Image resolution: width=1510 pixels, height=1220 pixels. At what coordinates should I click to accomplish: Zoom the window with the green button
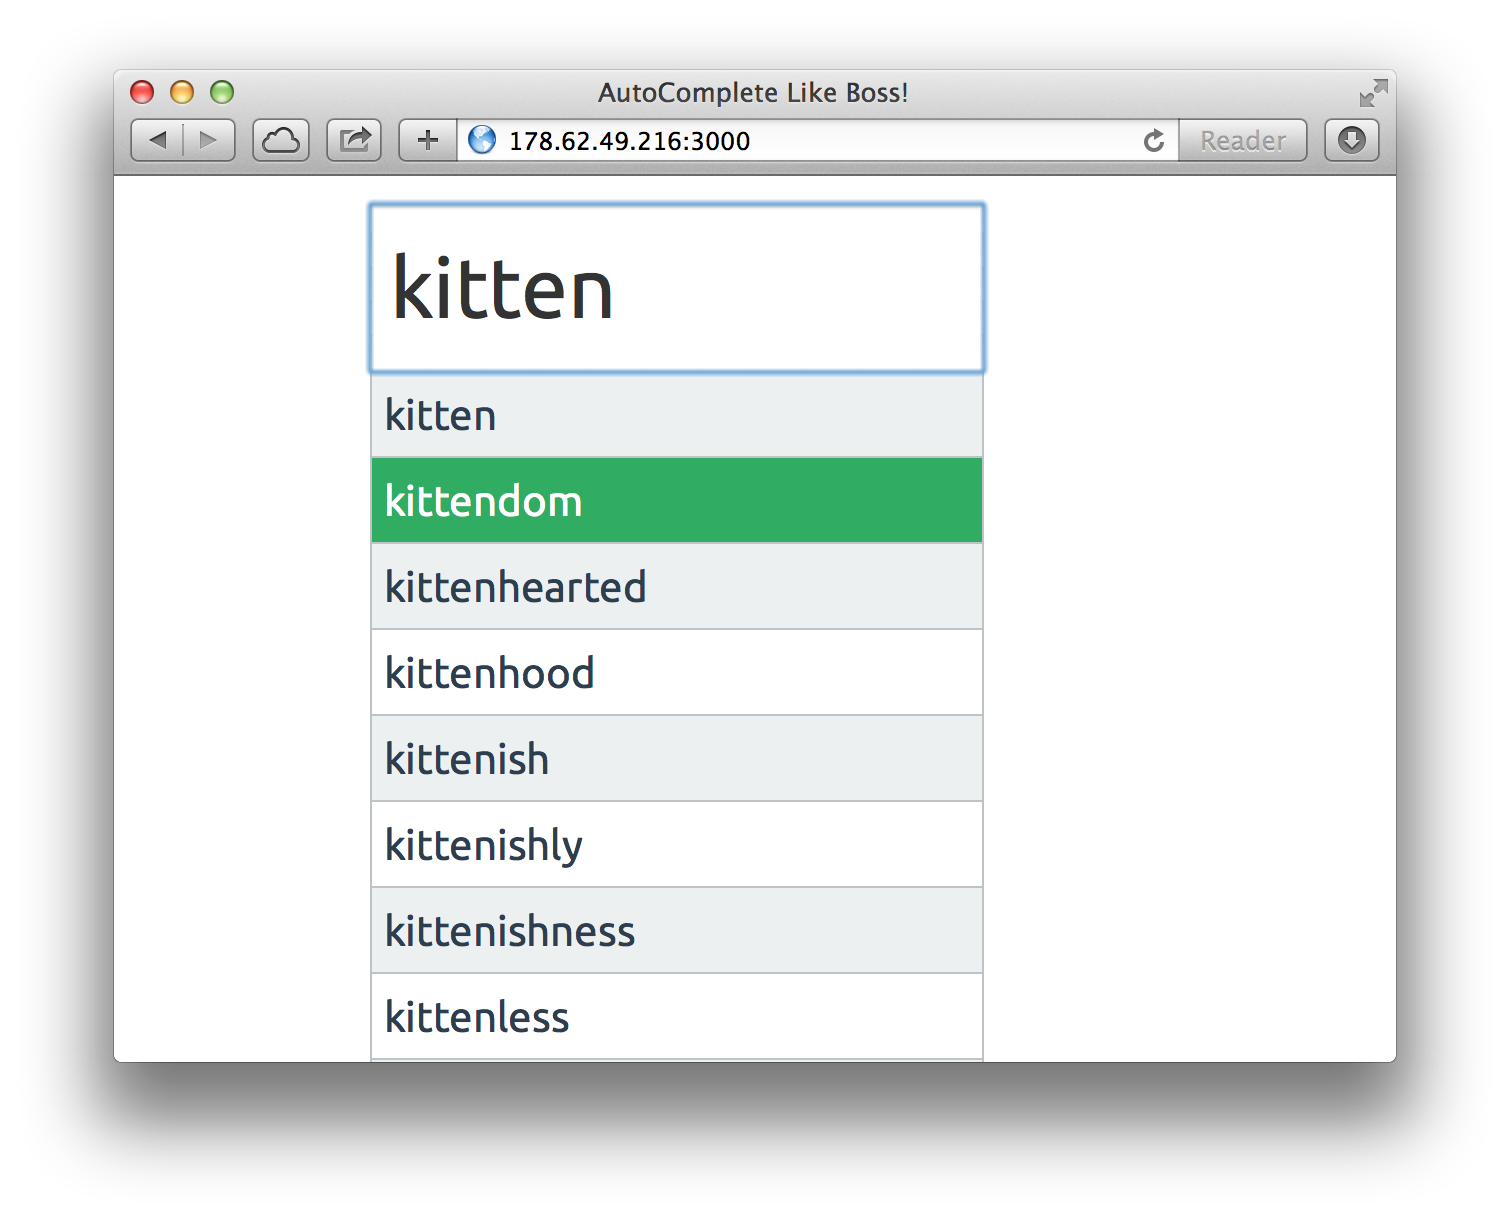tap(222, 92)
